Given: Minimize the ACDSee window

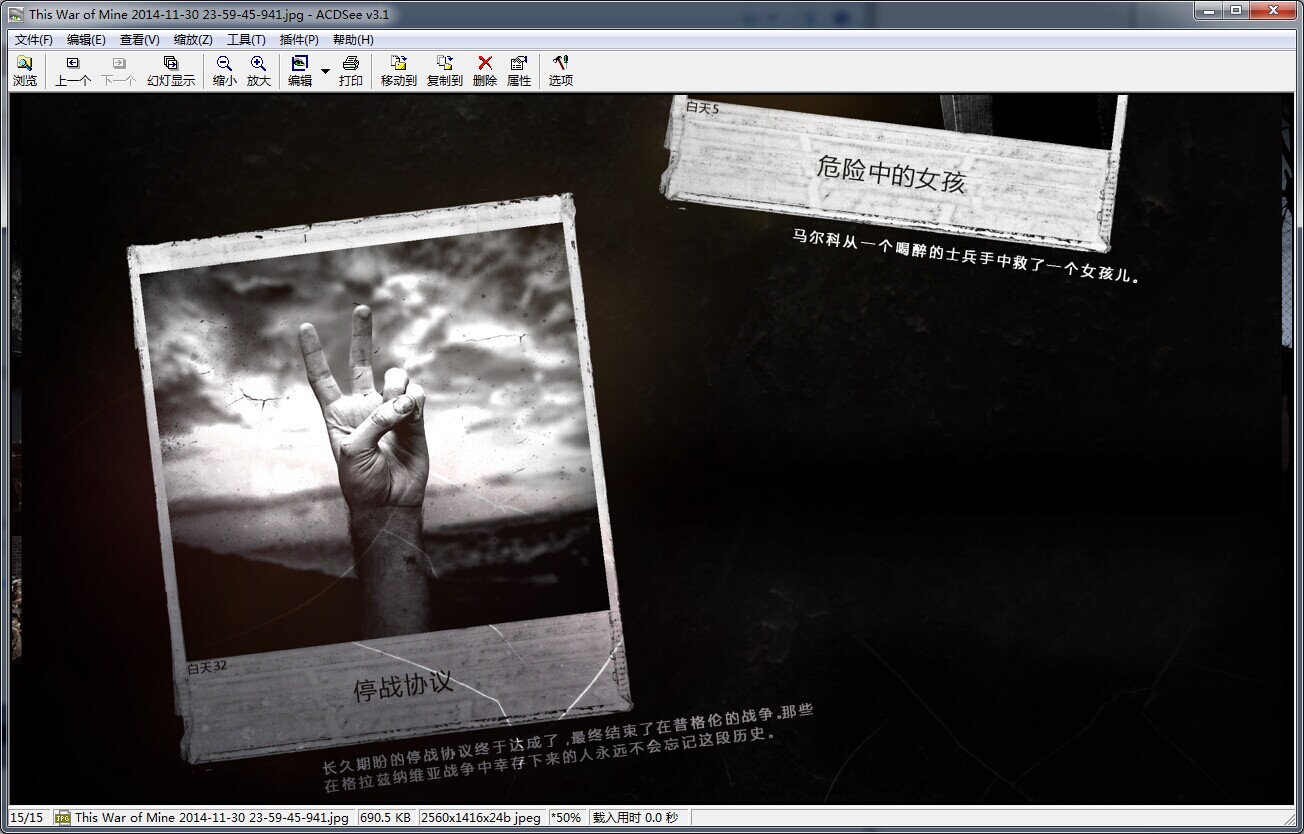Looking at the screenshot, I should [1208, 10].
